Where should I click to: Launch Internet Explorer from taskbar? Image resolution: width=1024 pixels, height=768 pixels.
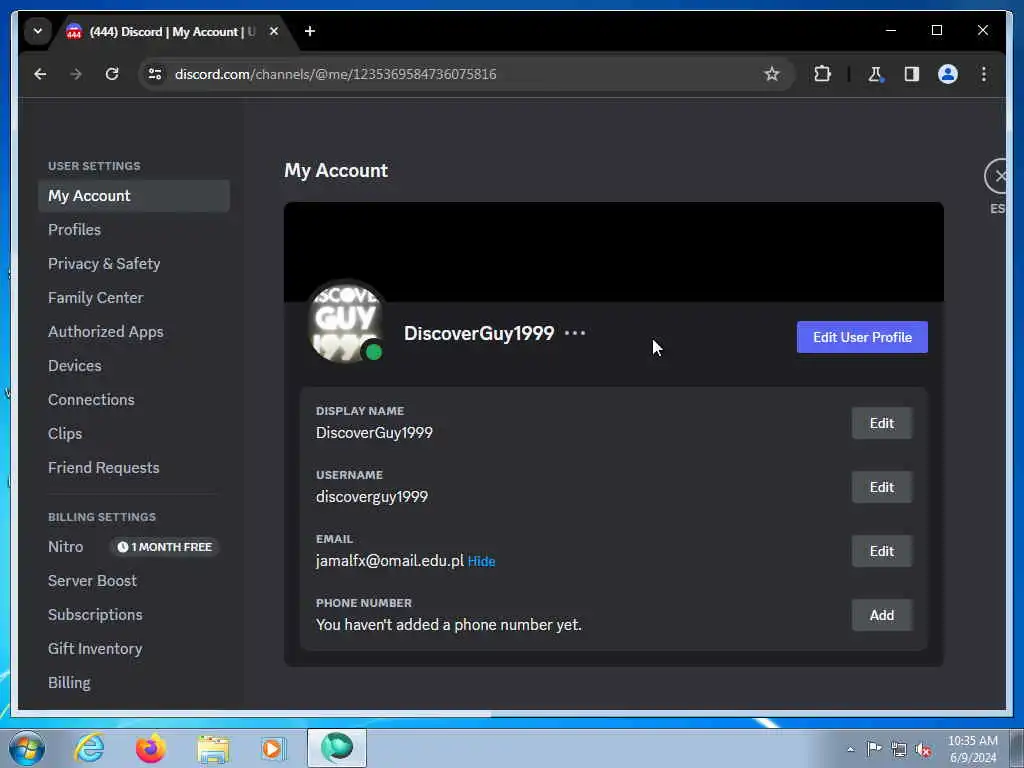pos(89,748)
